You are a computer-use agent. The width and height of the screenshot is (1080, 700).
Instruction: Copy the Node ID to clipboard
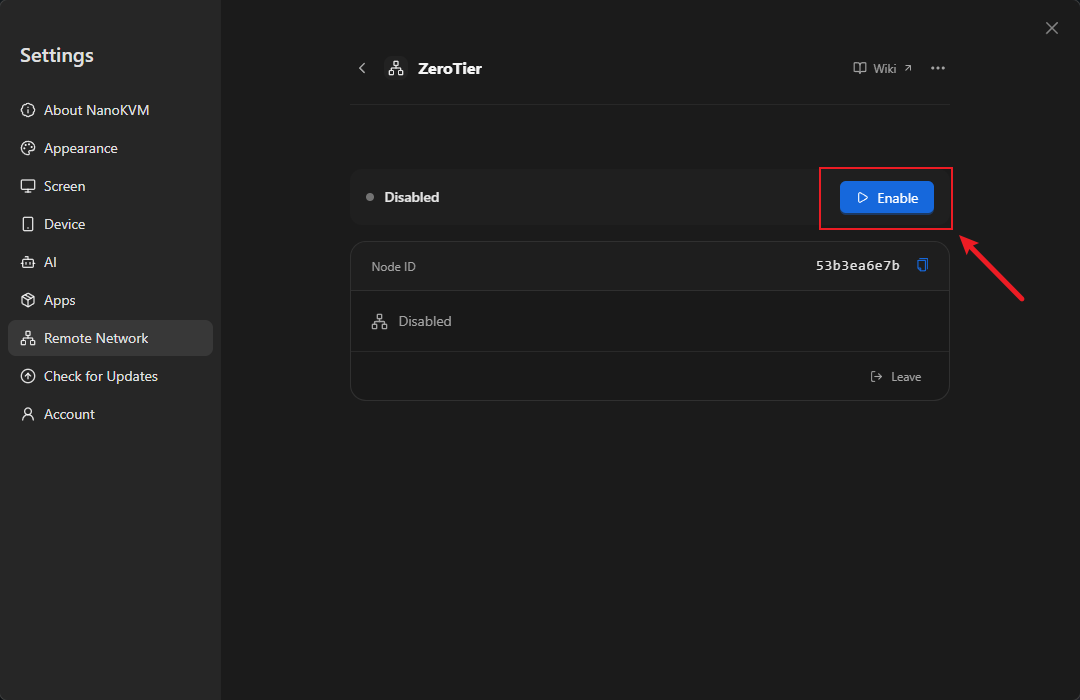pyautogui.click(x=922, y=265)
